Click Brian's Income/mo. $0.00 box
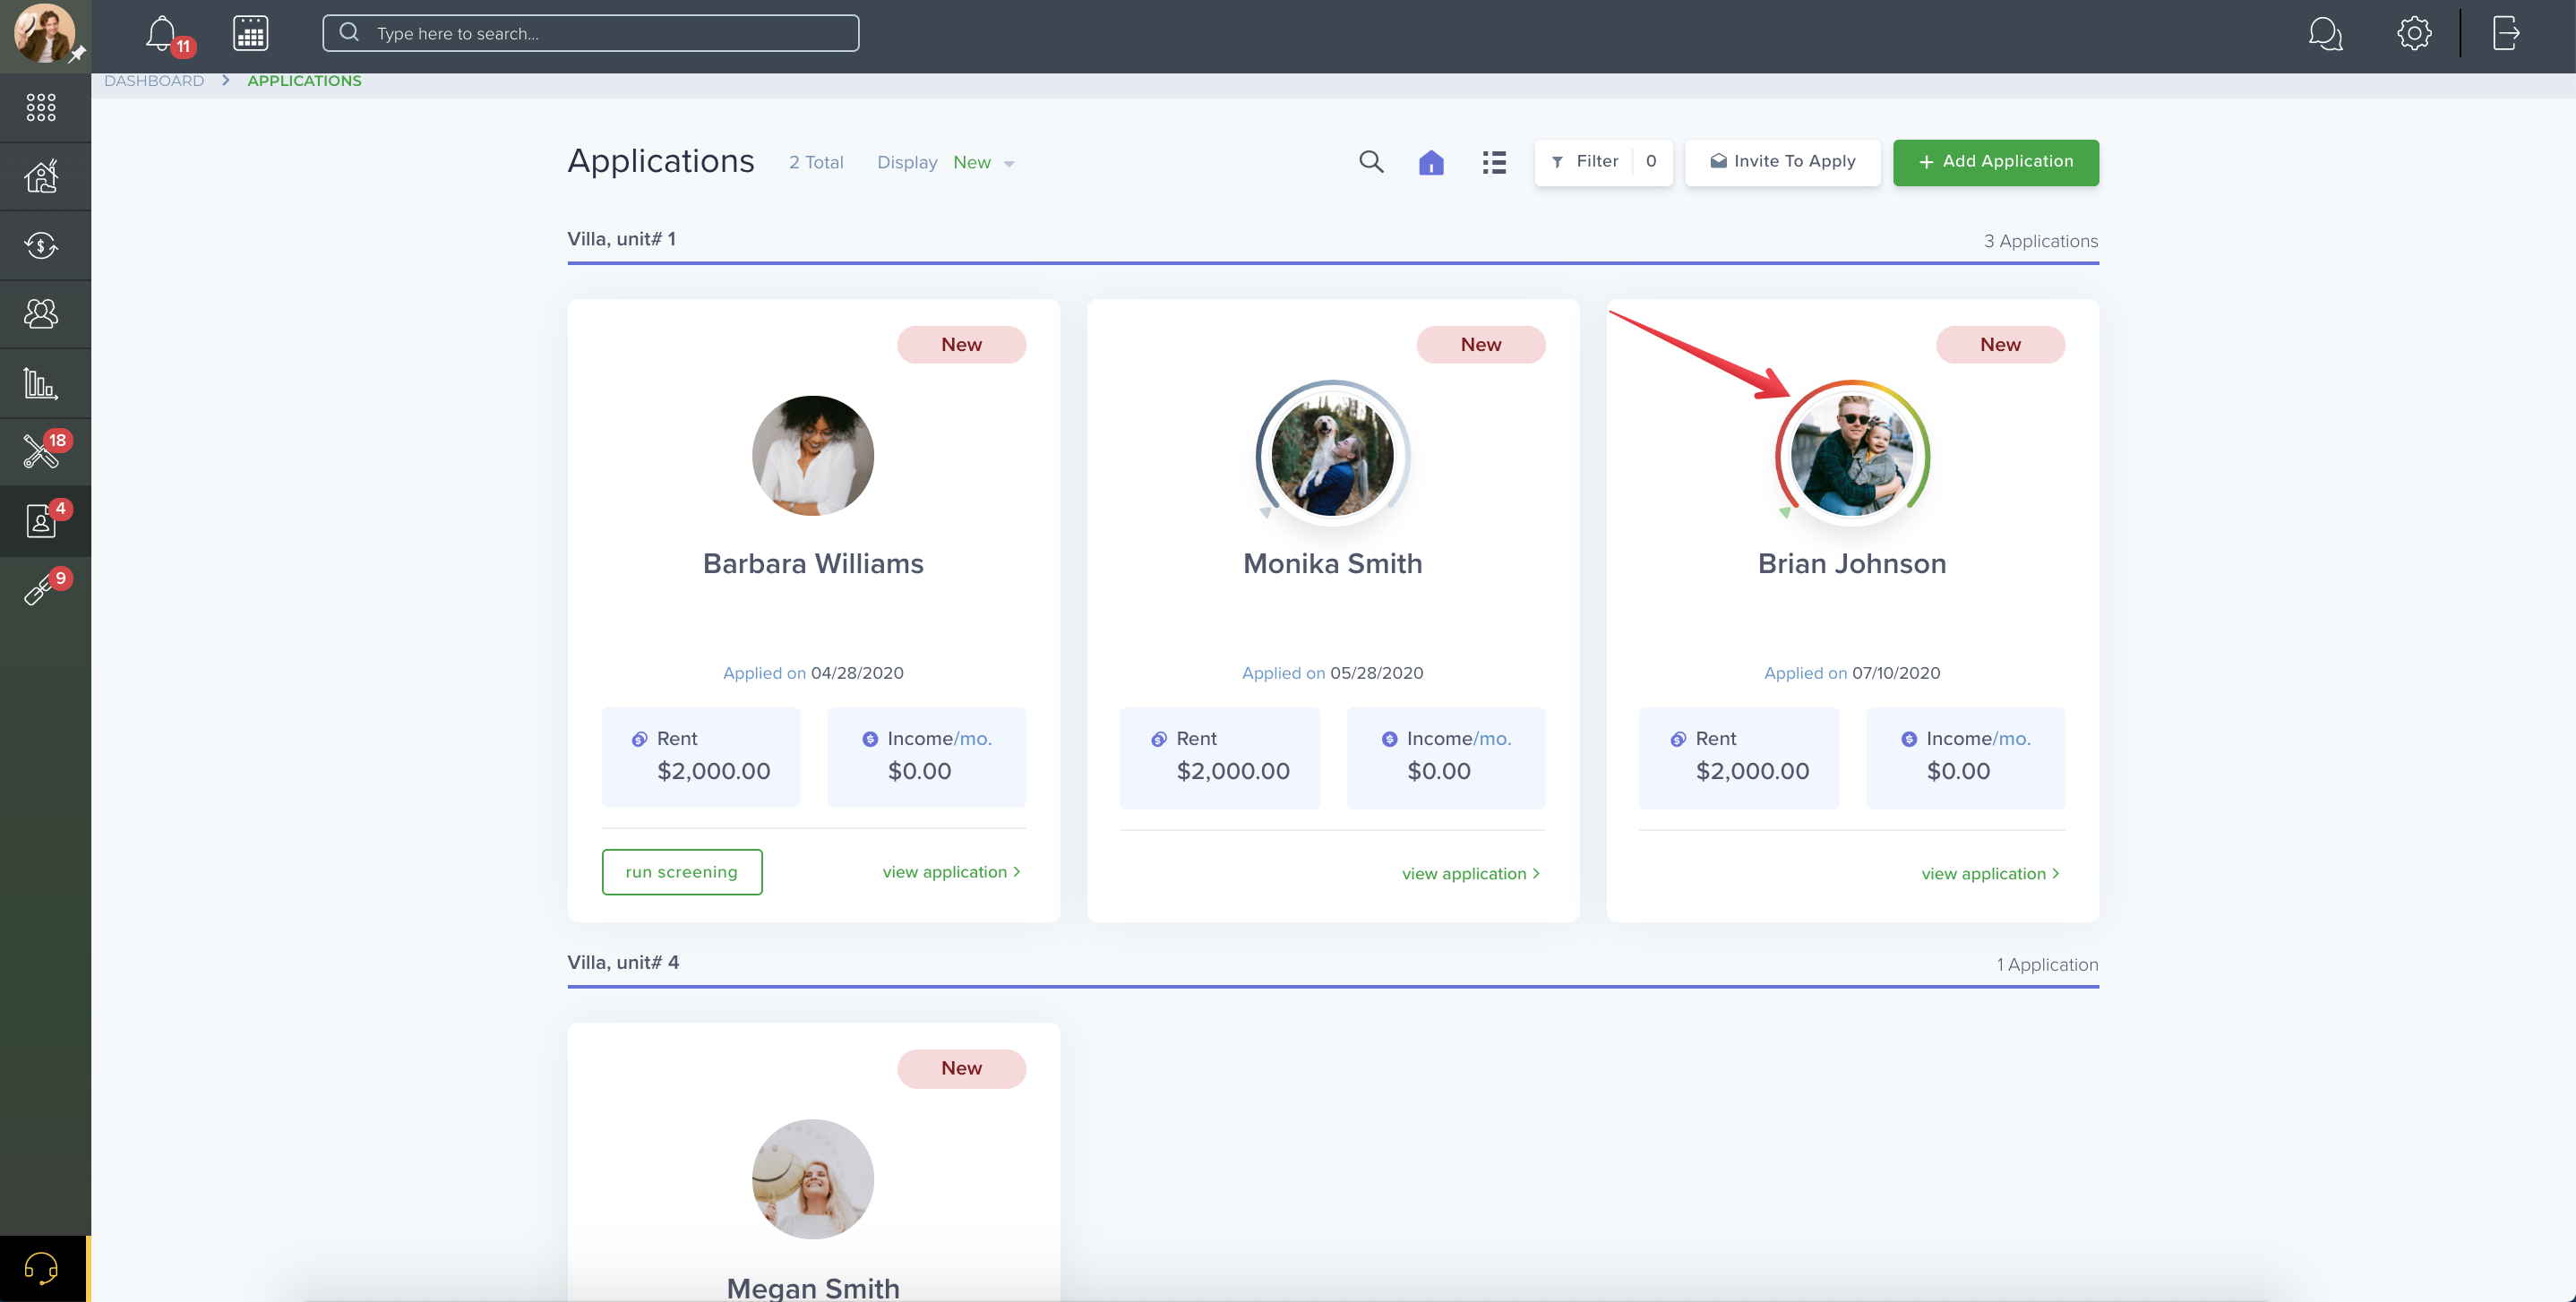 point(1965,757)
